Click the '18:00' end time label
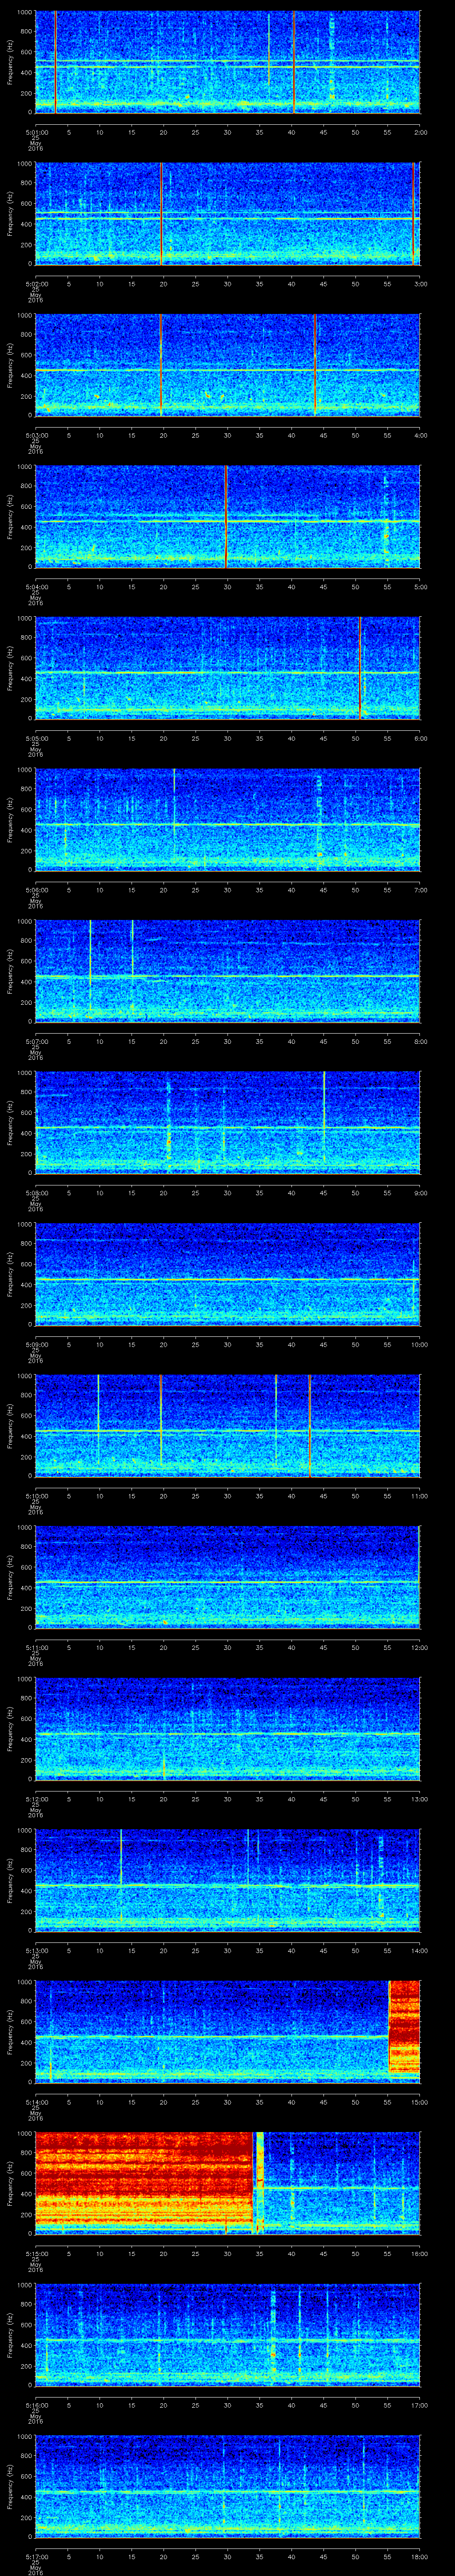Screen dimensions: 455x2576 (x=419, y=2557)
